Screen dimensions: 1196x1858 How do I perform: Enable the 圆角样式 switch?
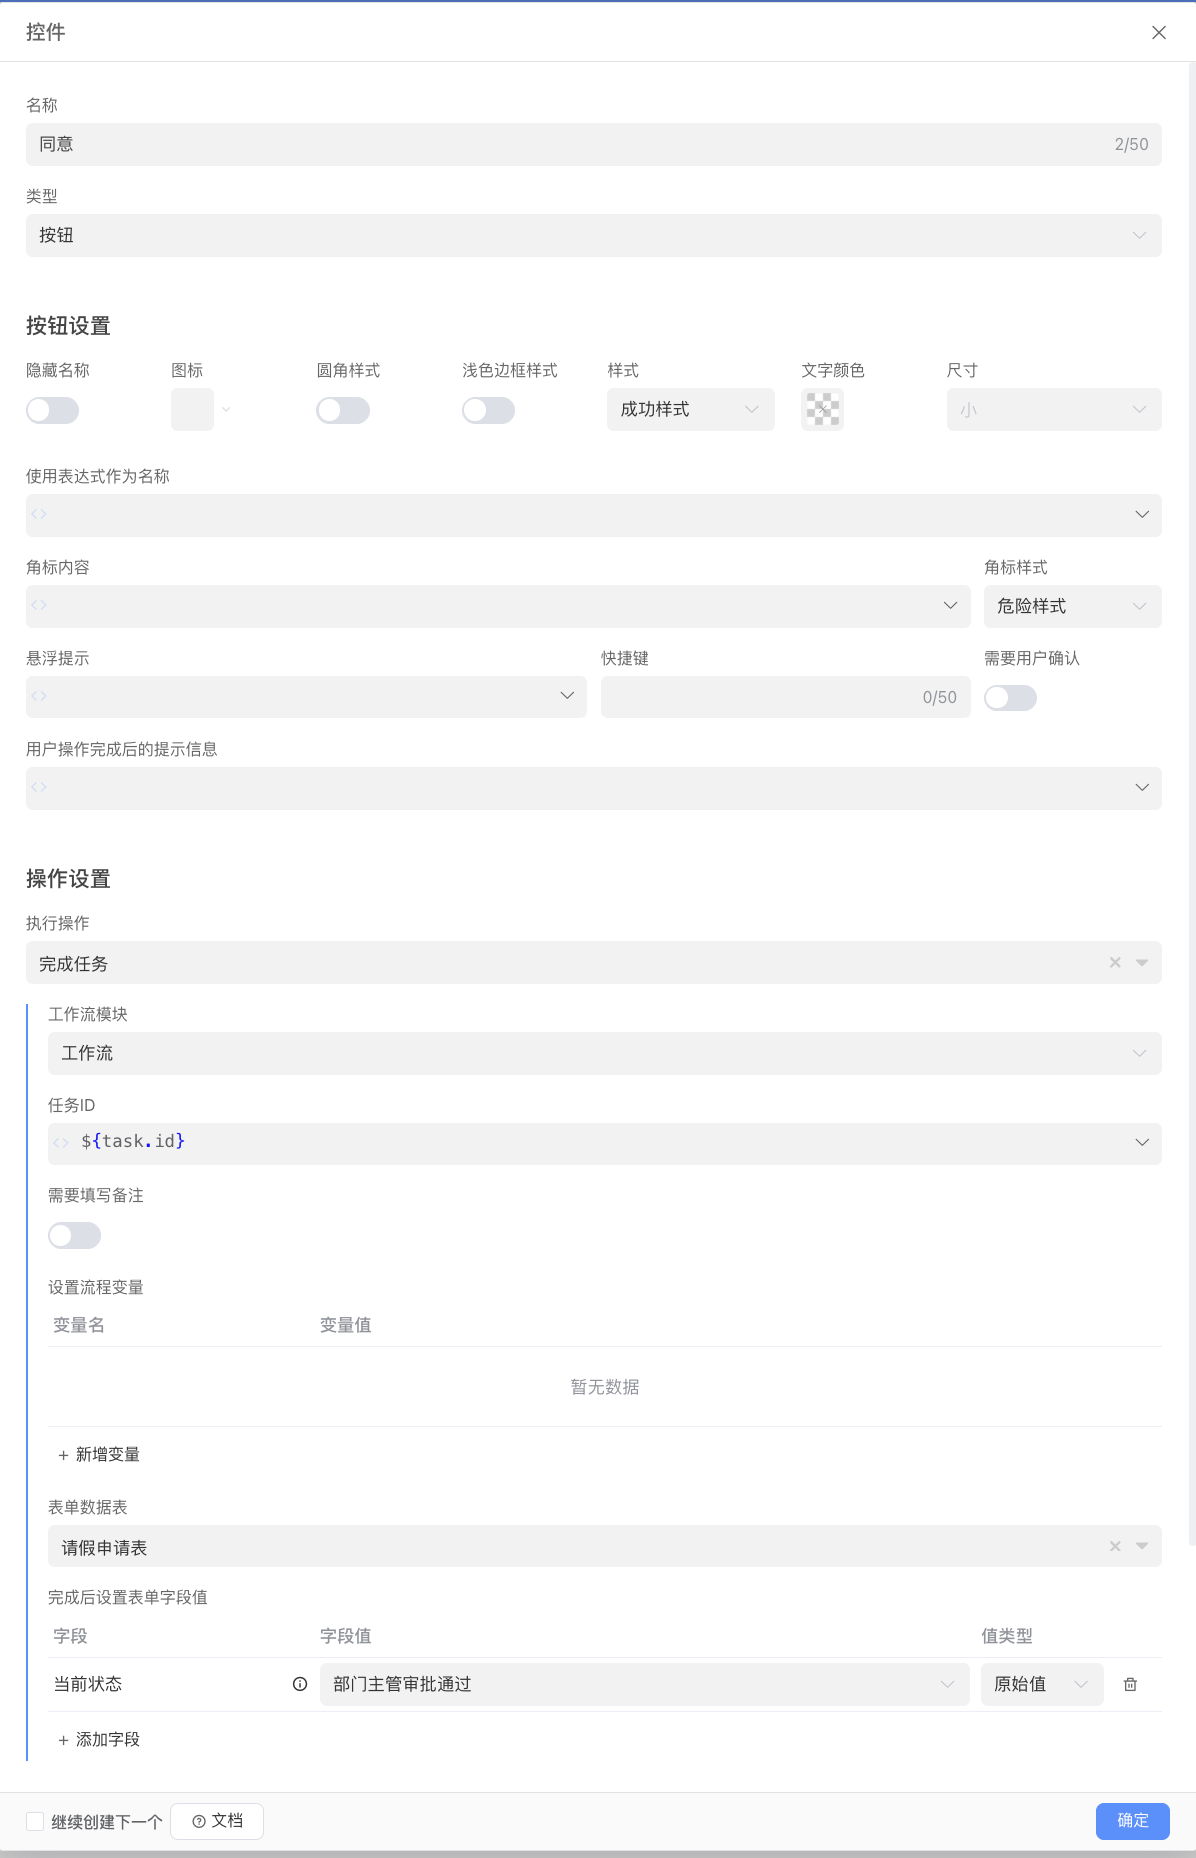point(343,410)
